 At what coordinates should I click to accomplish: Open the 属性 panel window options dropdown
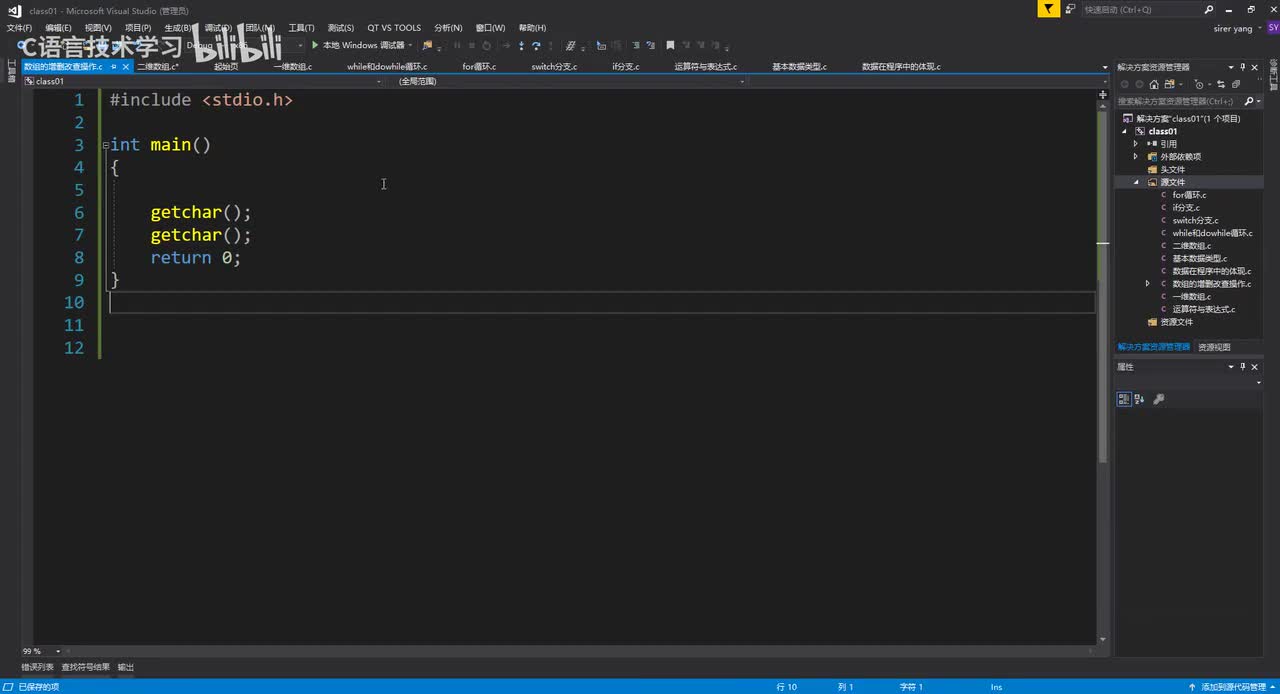click(1231, 367)
